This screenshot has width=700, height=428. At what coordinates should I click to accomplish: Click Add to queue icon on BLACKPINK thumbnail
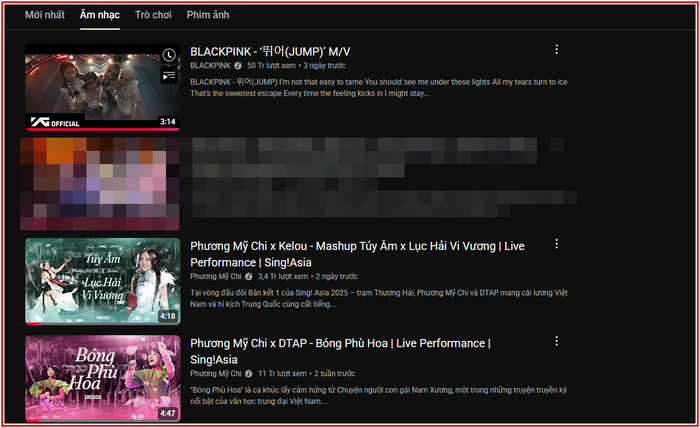click(169, 76)
